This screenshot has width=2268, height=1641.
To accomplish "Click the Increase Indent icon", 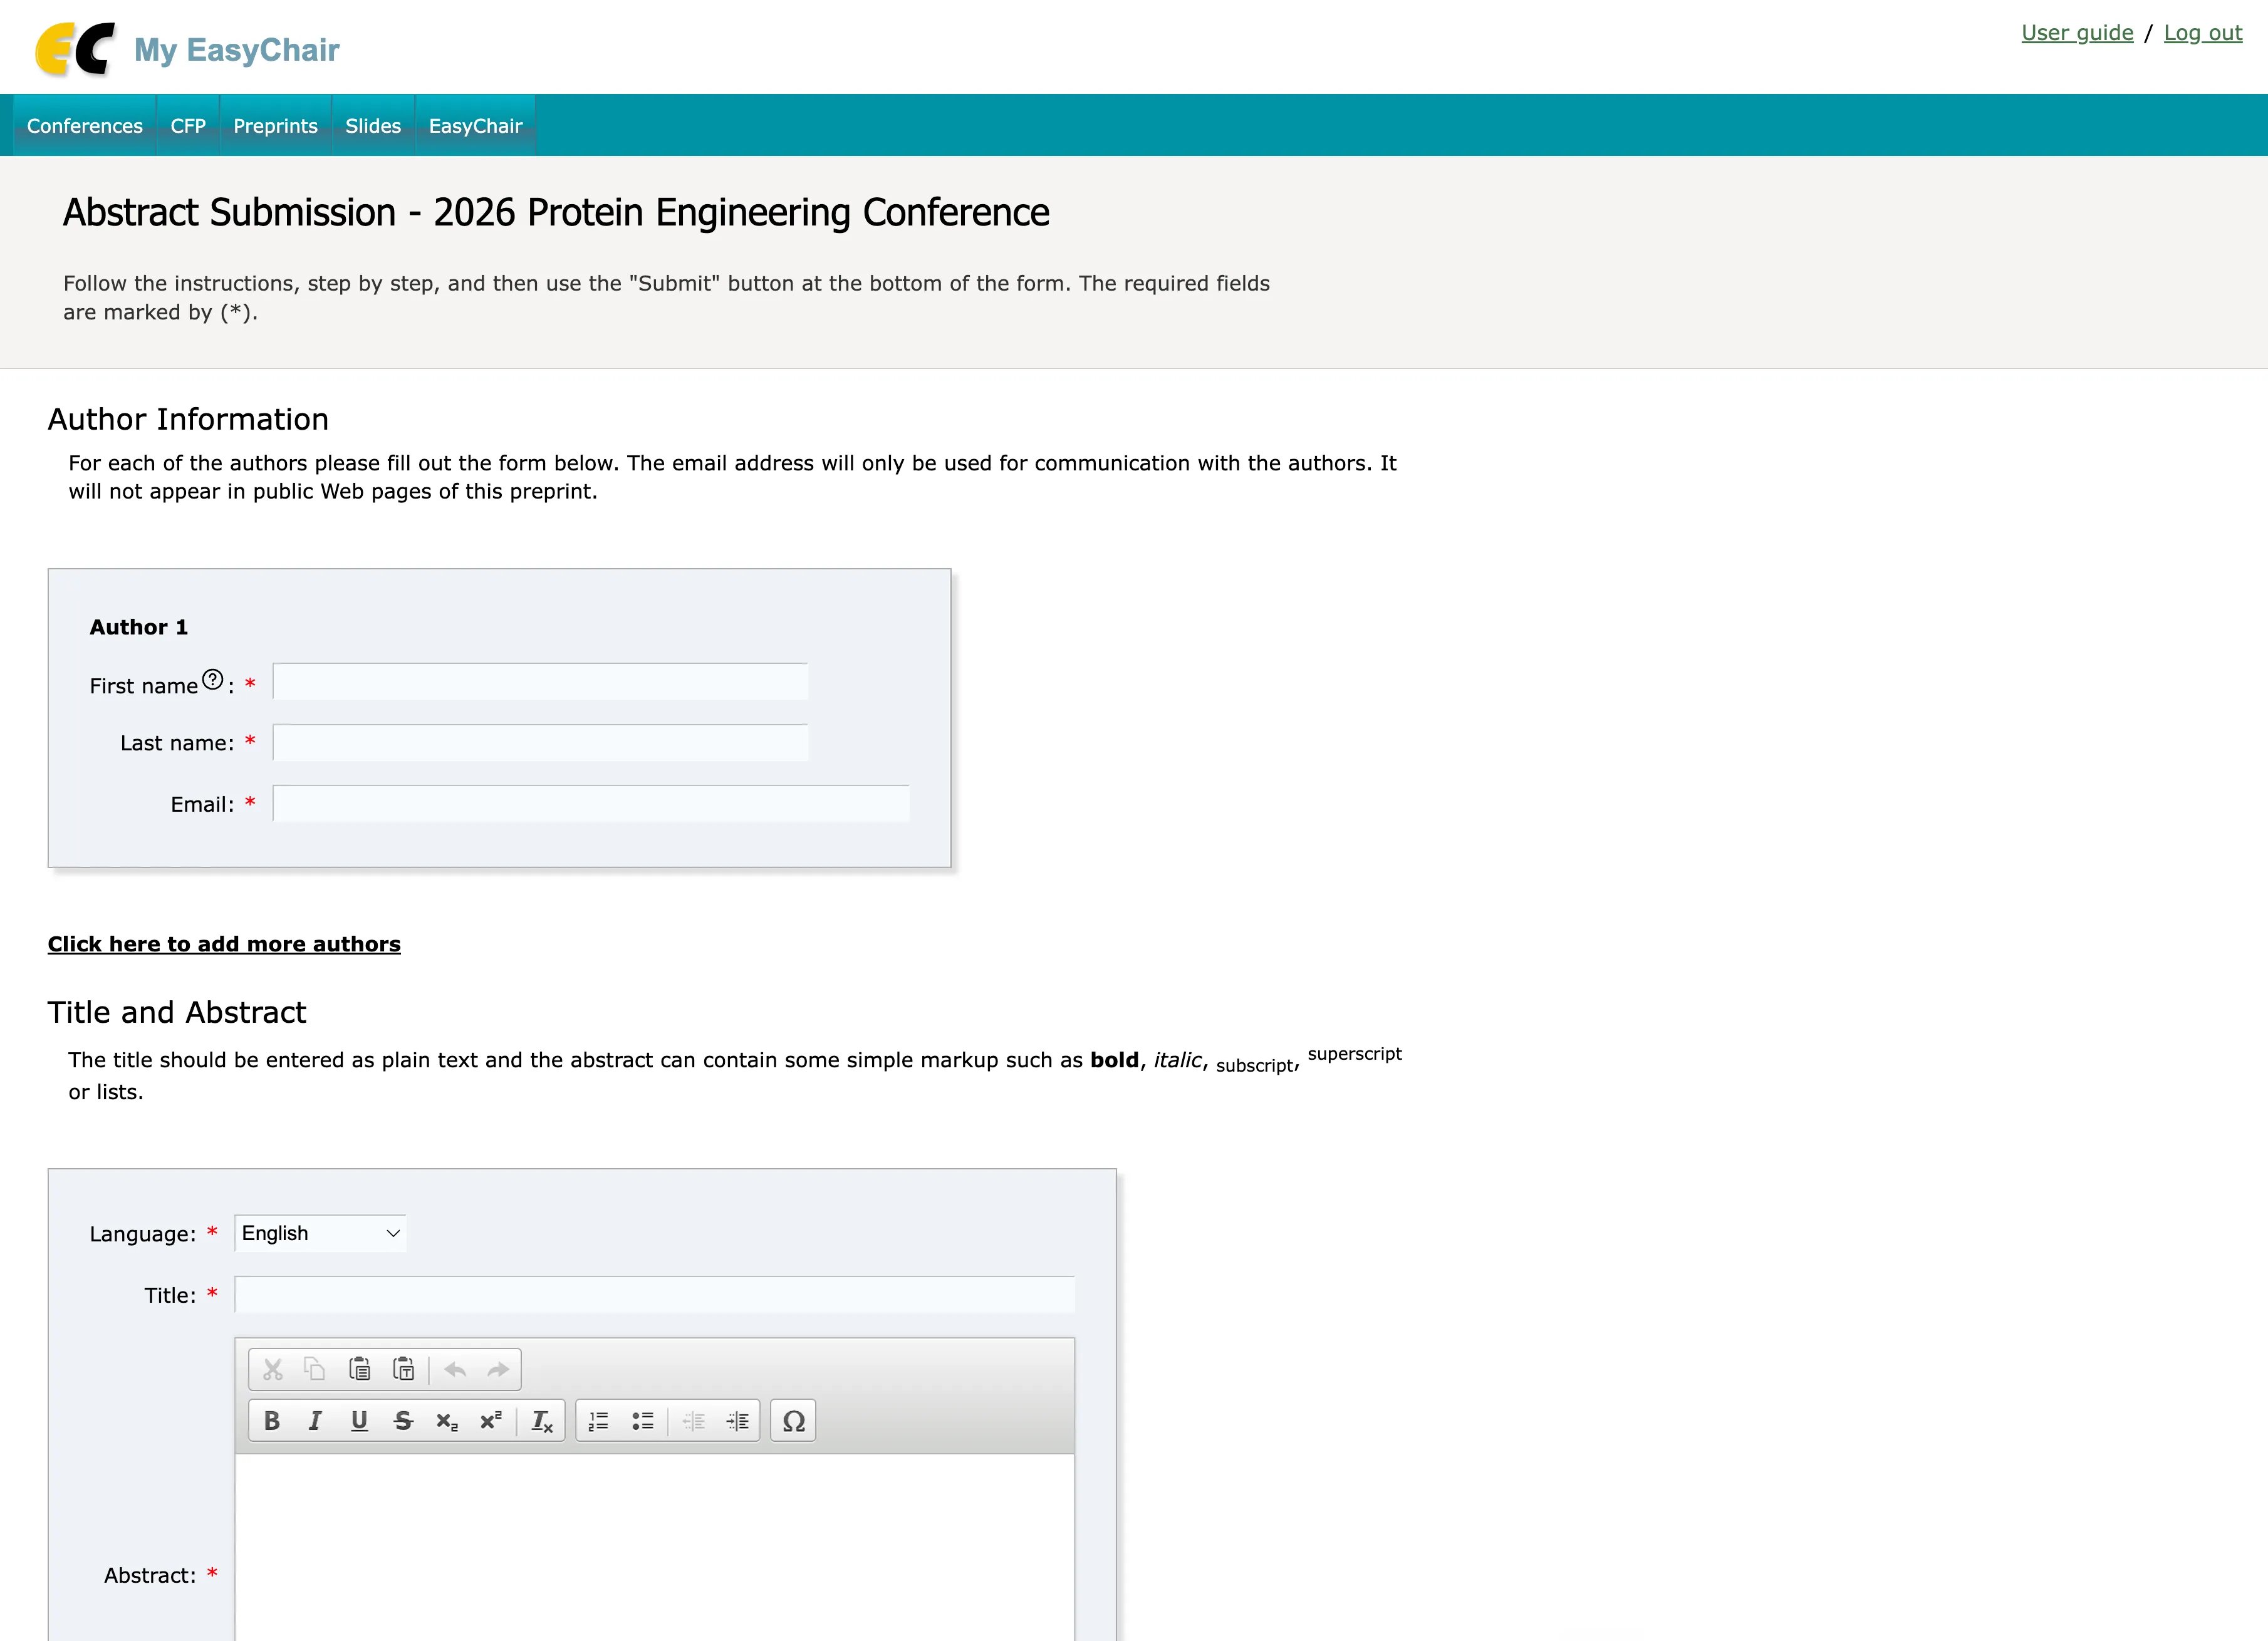I will [737, 1421].
